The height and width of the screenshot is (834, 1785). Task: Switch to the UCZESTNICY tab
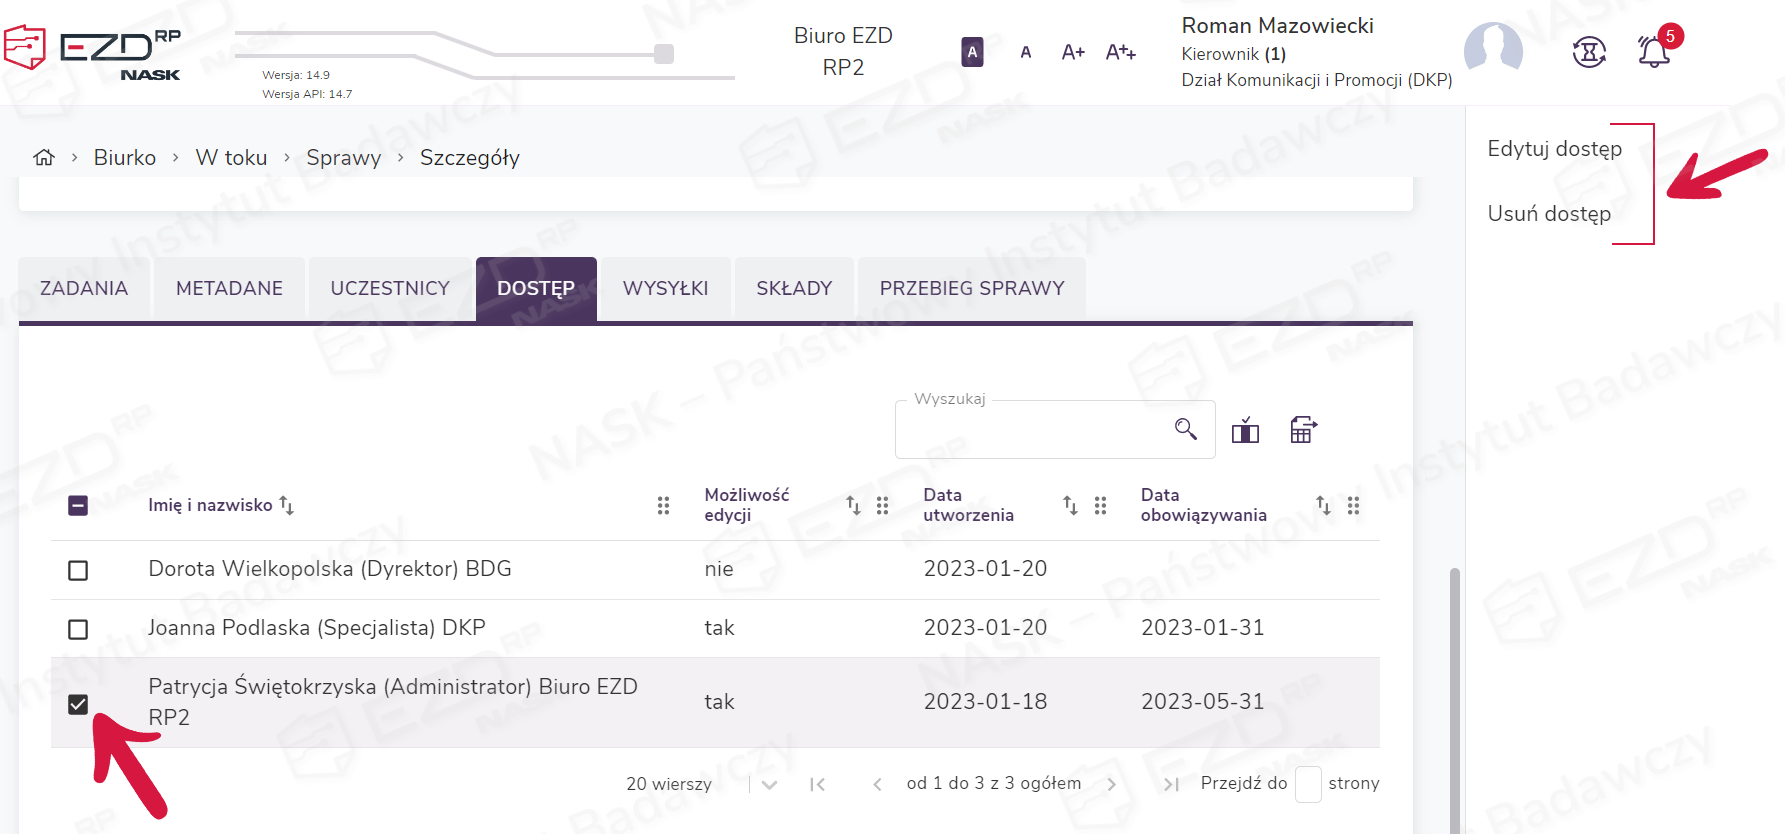click(390, 289)
